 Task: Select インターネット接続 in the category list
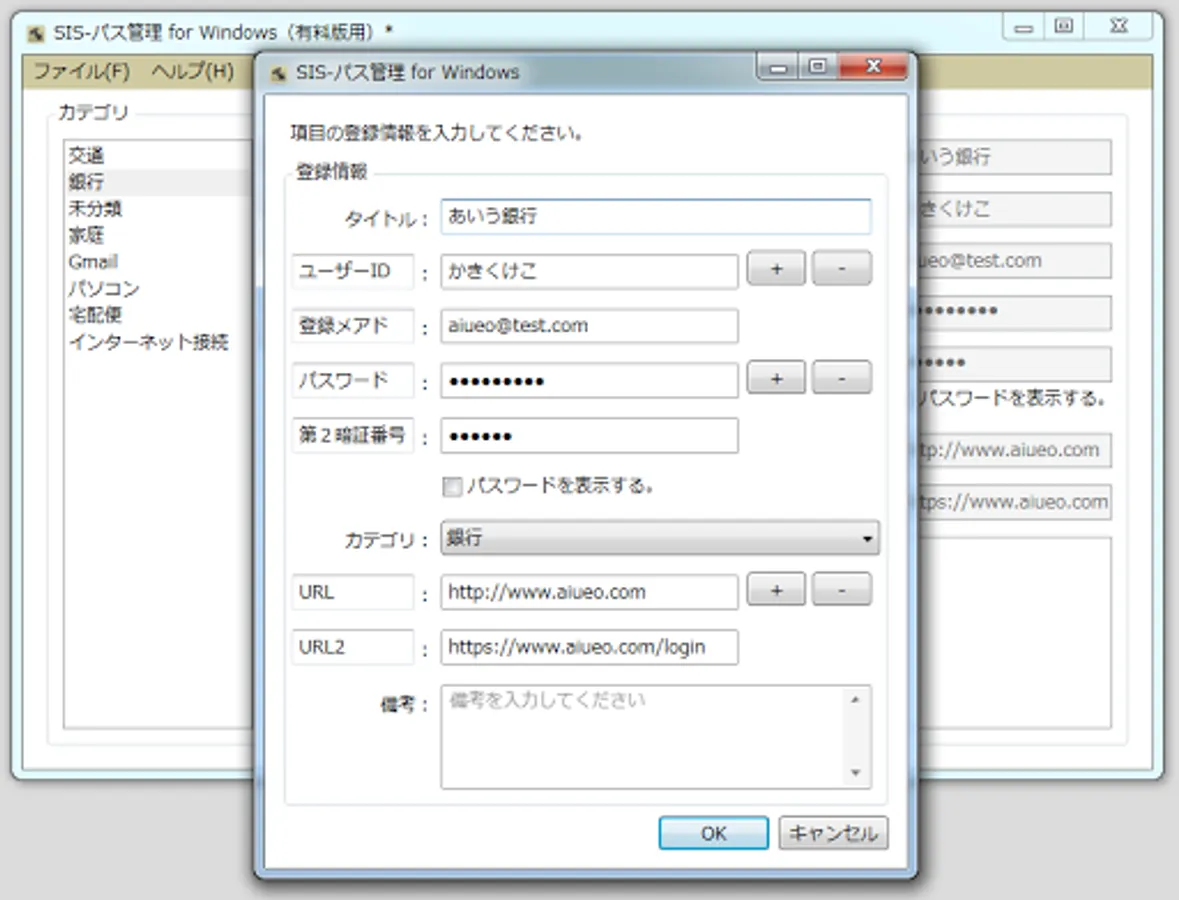pyautogui.click(x=158, y=342)
